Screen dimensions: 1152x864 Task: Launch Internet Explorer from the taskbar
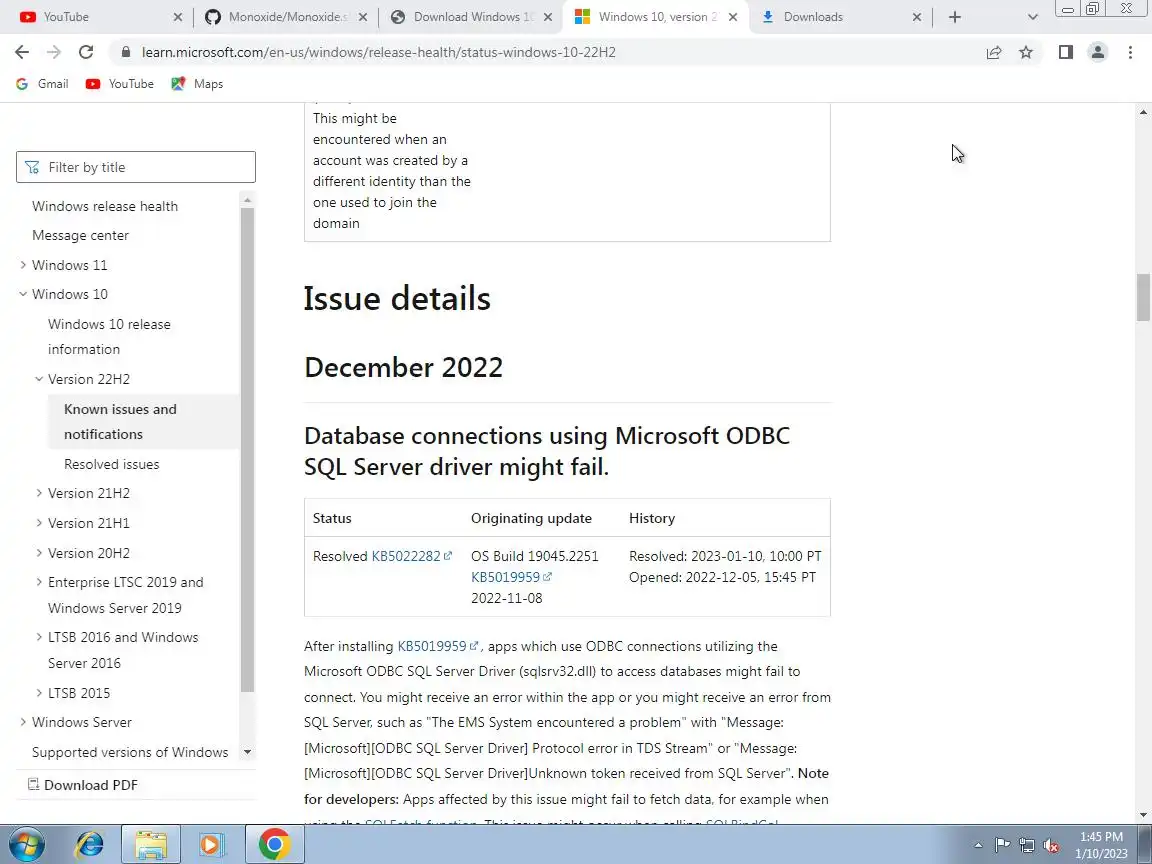pyautogui.click(x=90, y=845)
